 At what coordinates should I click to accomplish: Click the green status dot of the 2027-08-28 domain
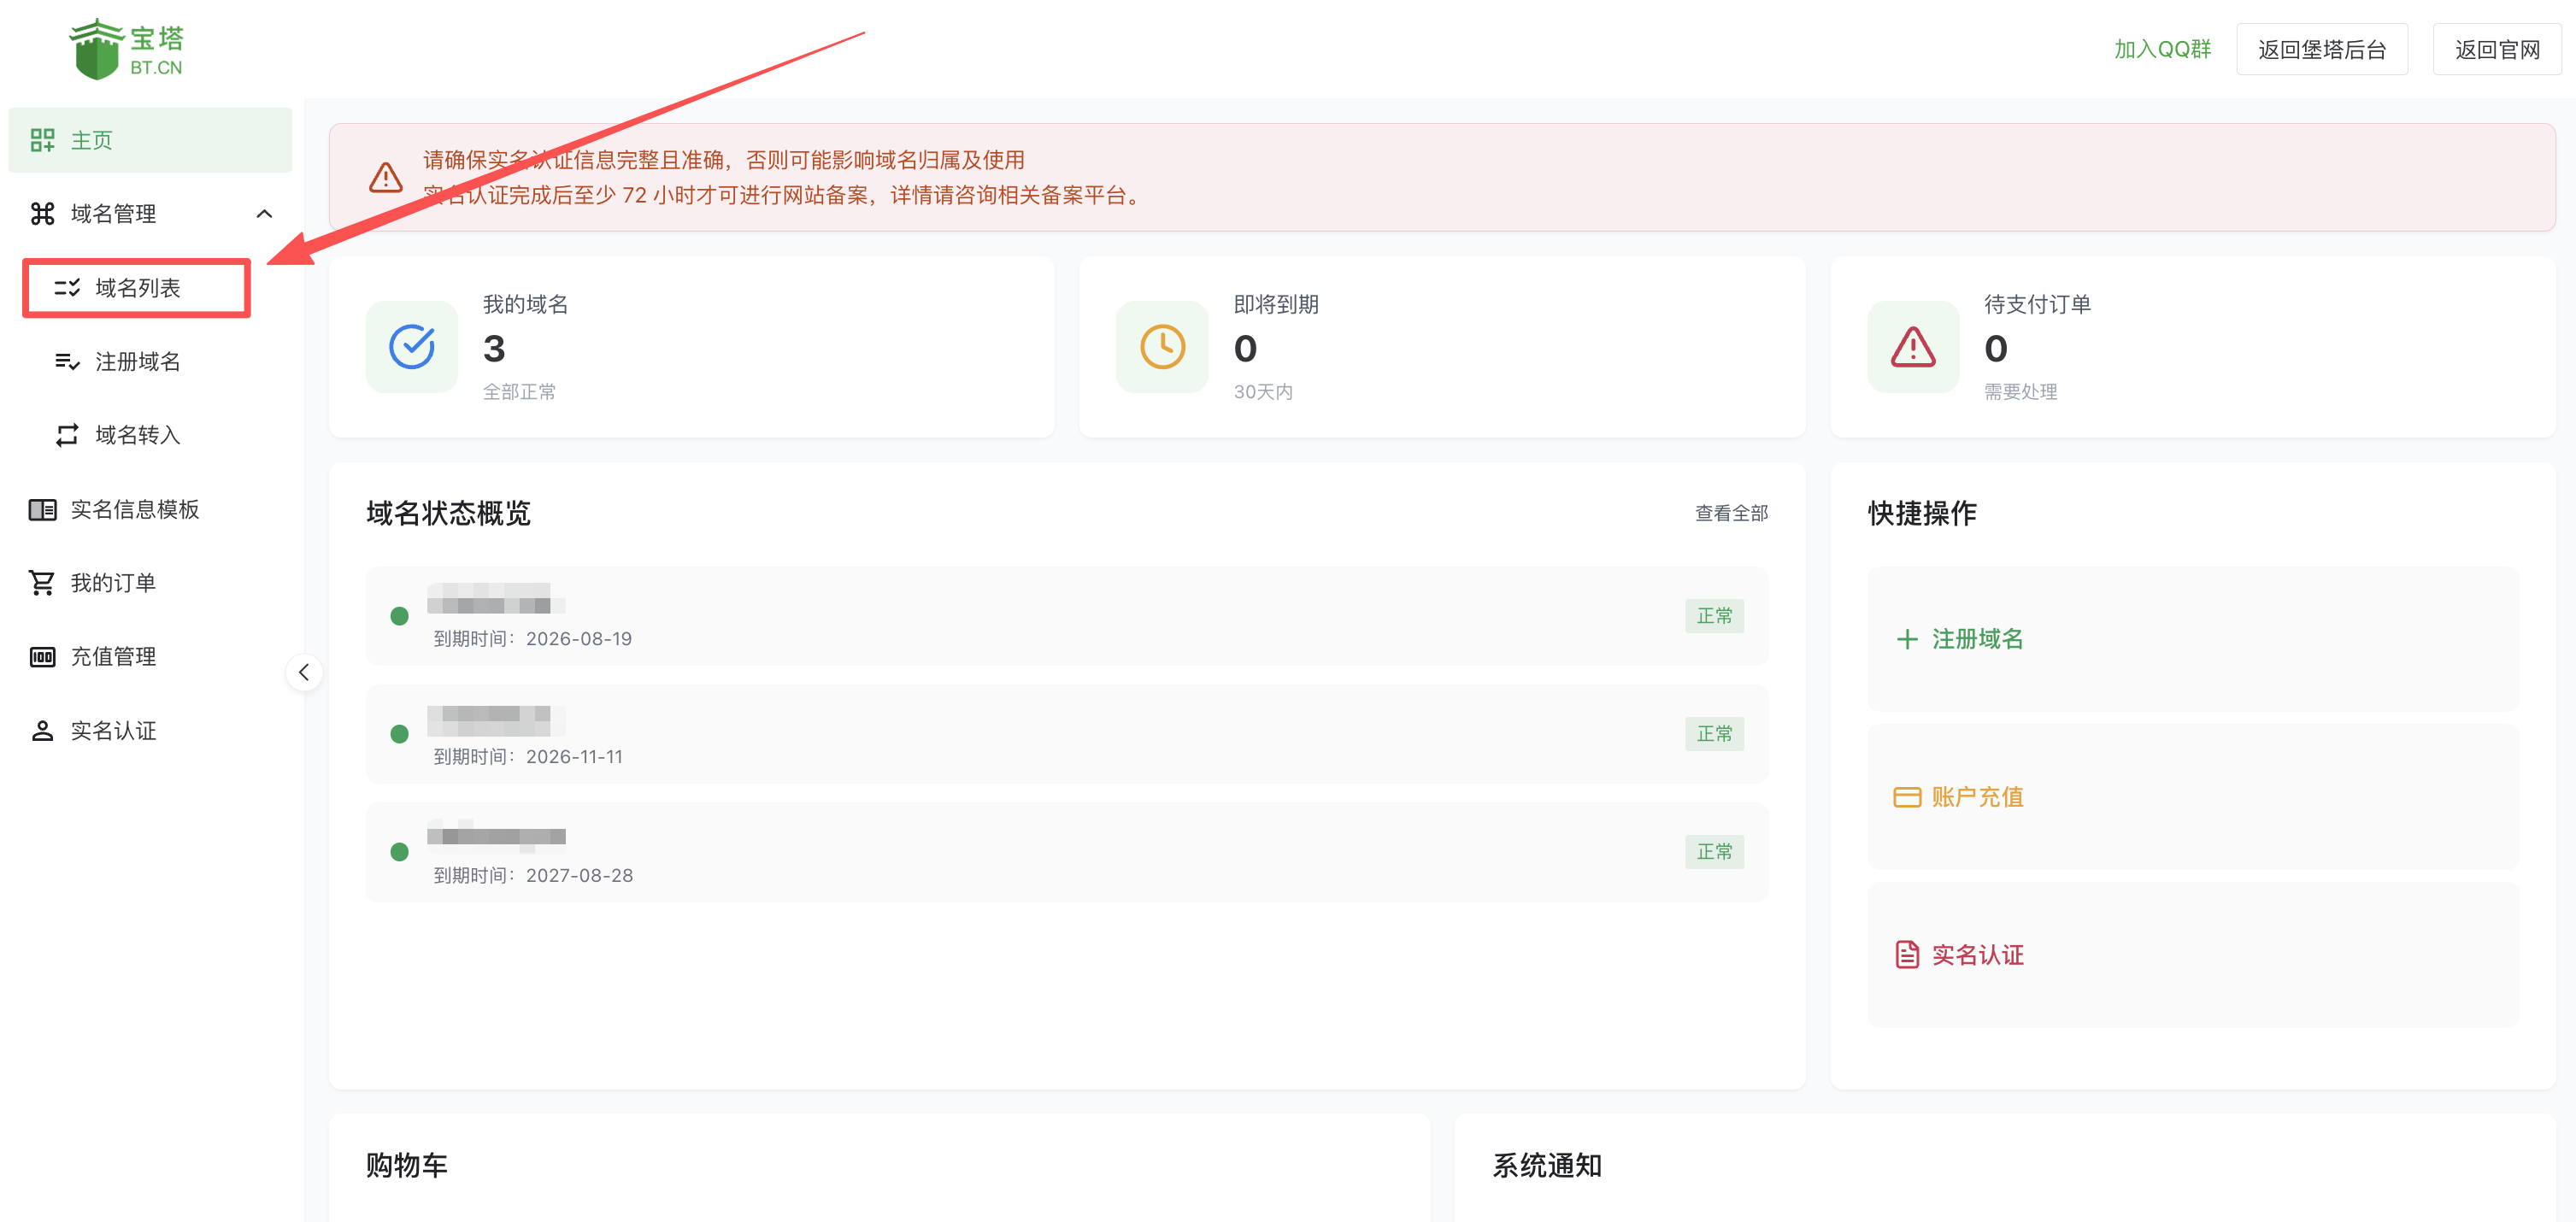tap(400, 852)
